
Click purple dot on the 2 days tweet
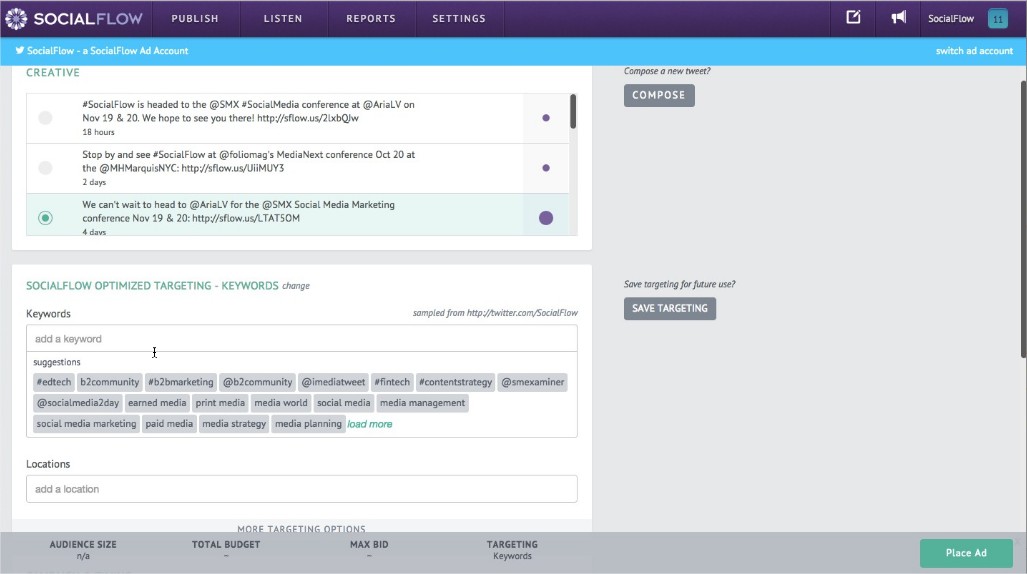click(546, 168)
